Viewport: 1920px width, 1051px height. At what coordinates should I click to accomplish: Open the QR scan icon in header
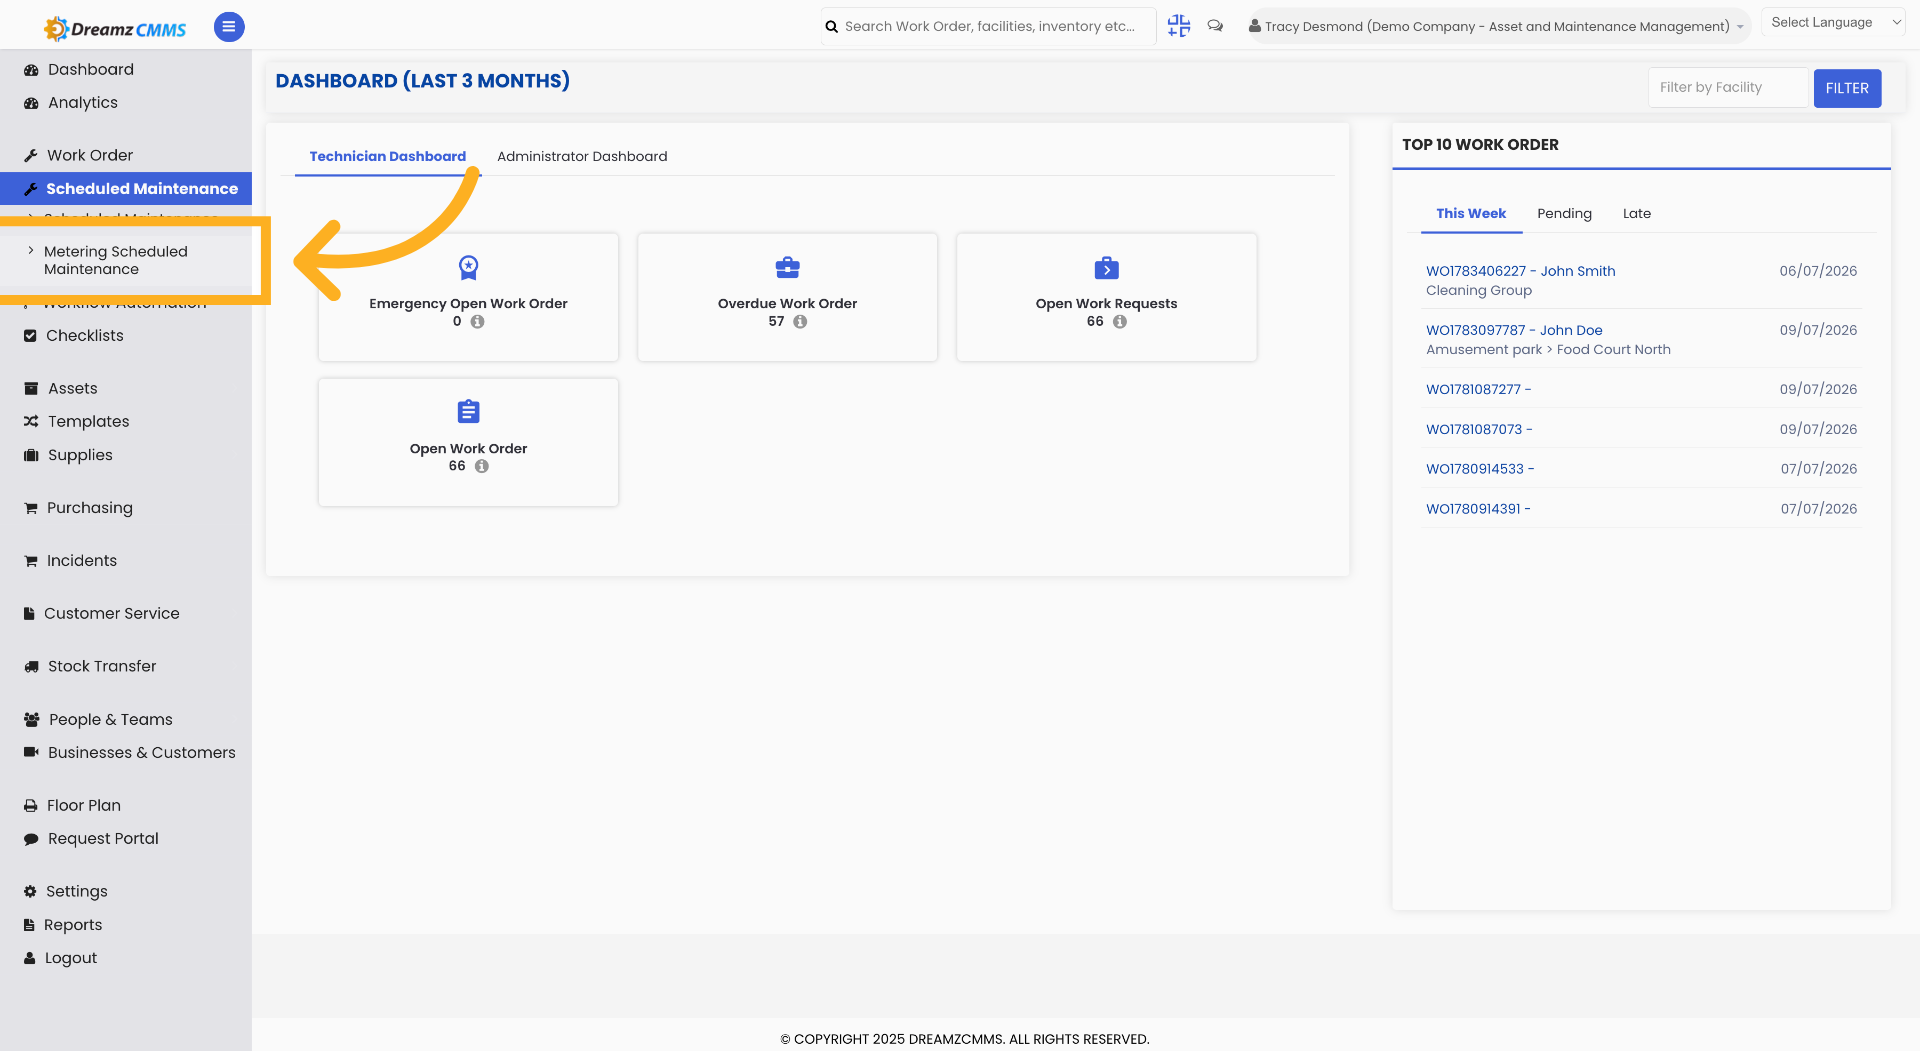point(1179,26)
